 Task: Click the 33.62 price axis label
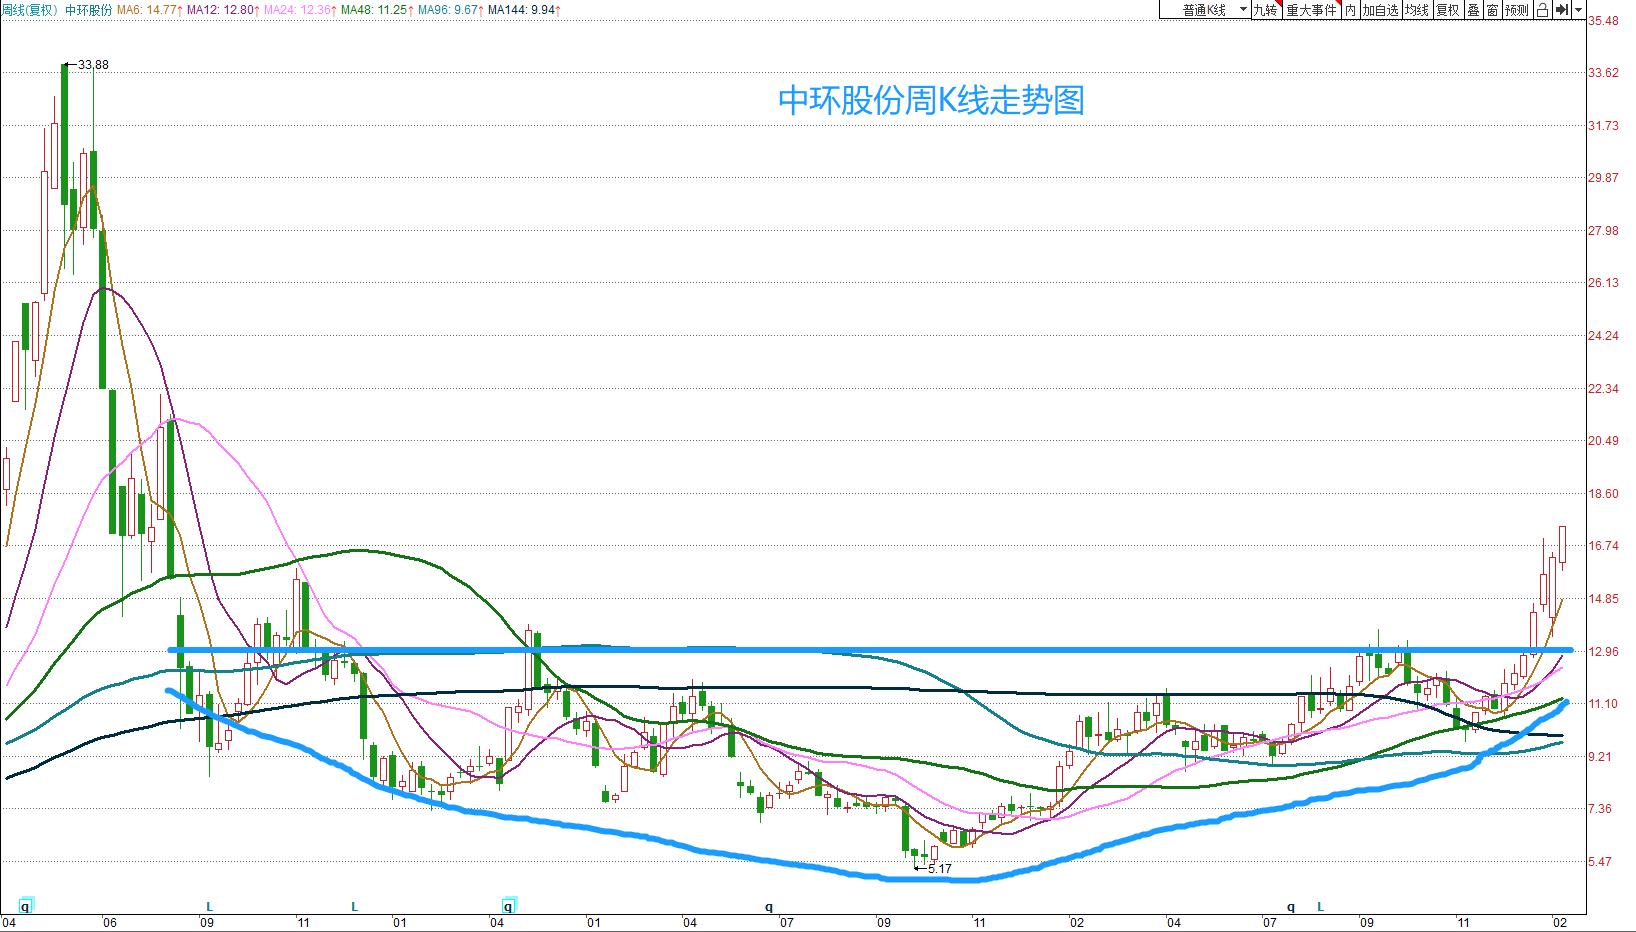click(x=1603, y=73)
